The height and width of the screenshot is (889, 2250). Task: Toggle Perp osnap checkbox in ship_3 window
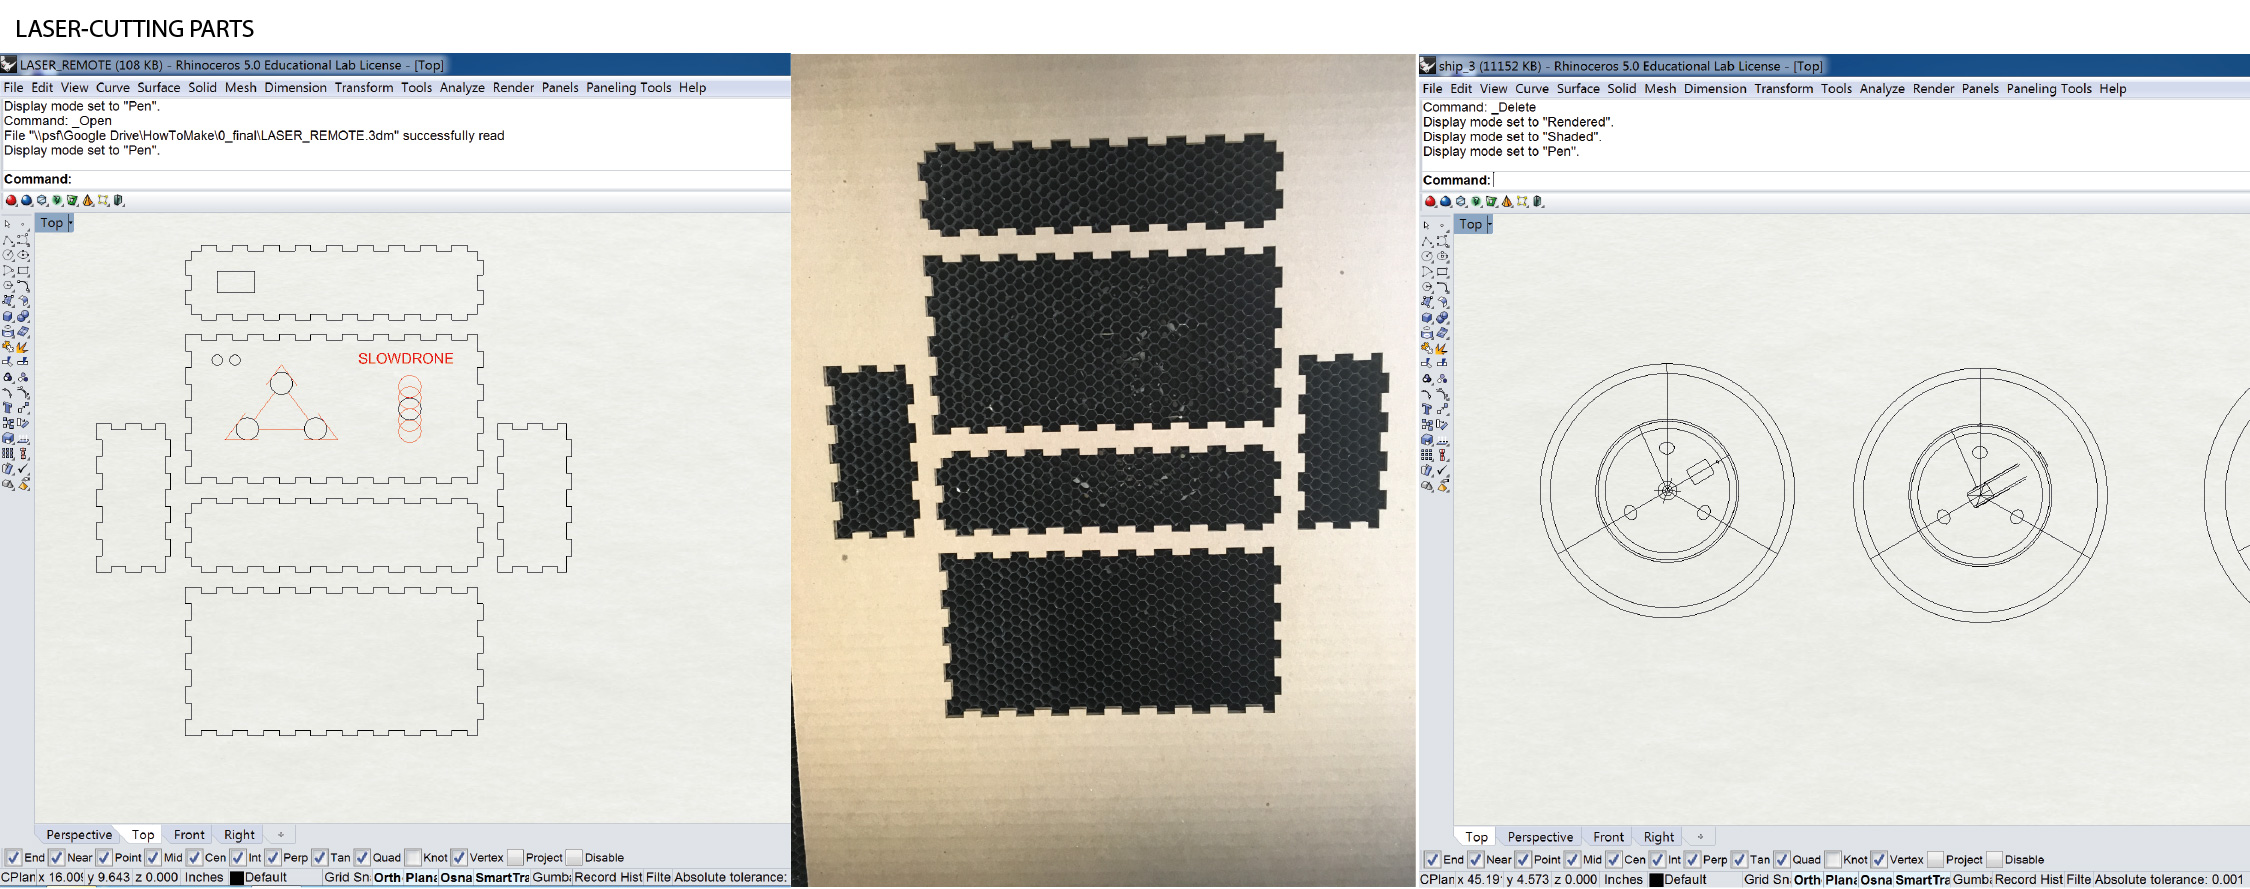point(1693,859)
